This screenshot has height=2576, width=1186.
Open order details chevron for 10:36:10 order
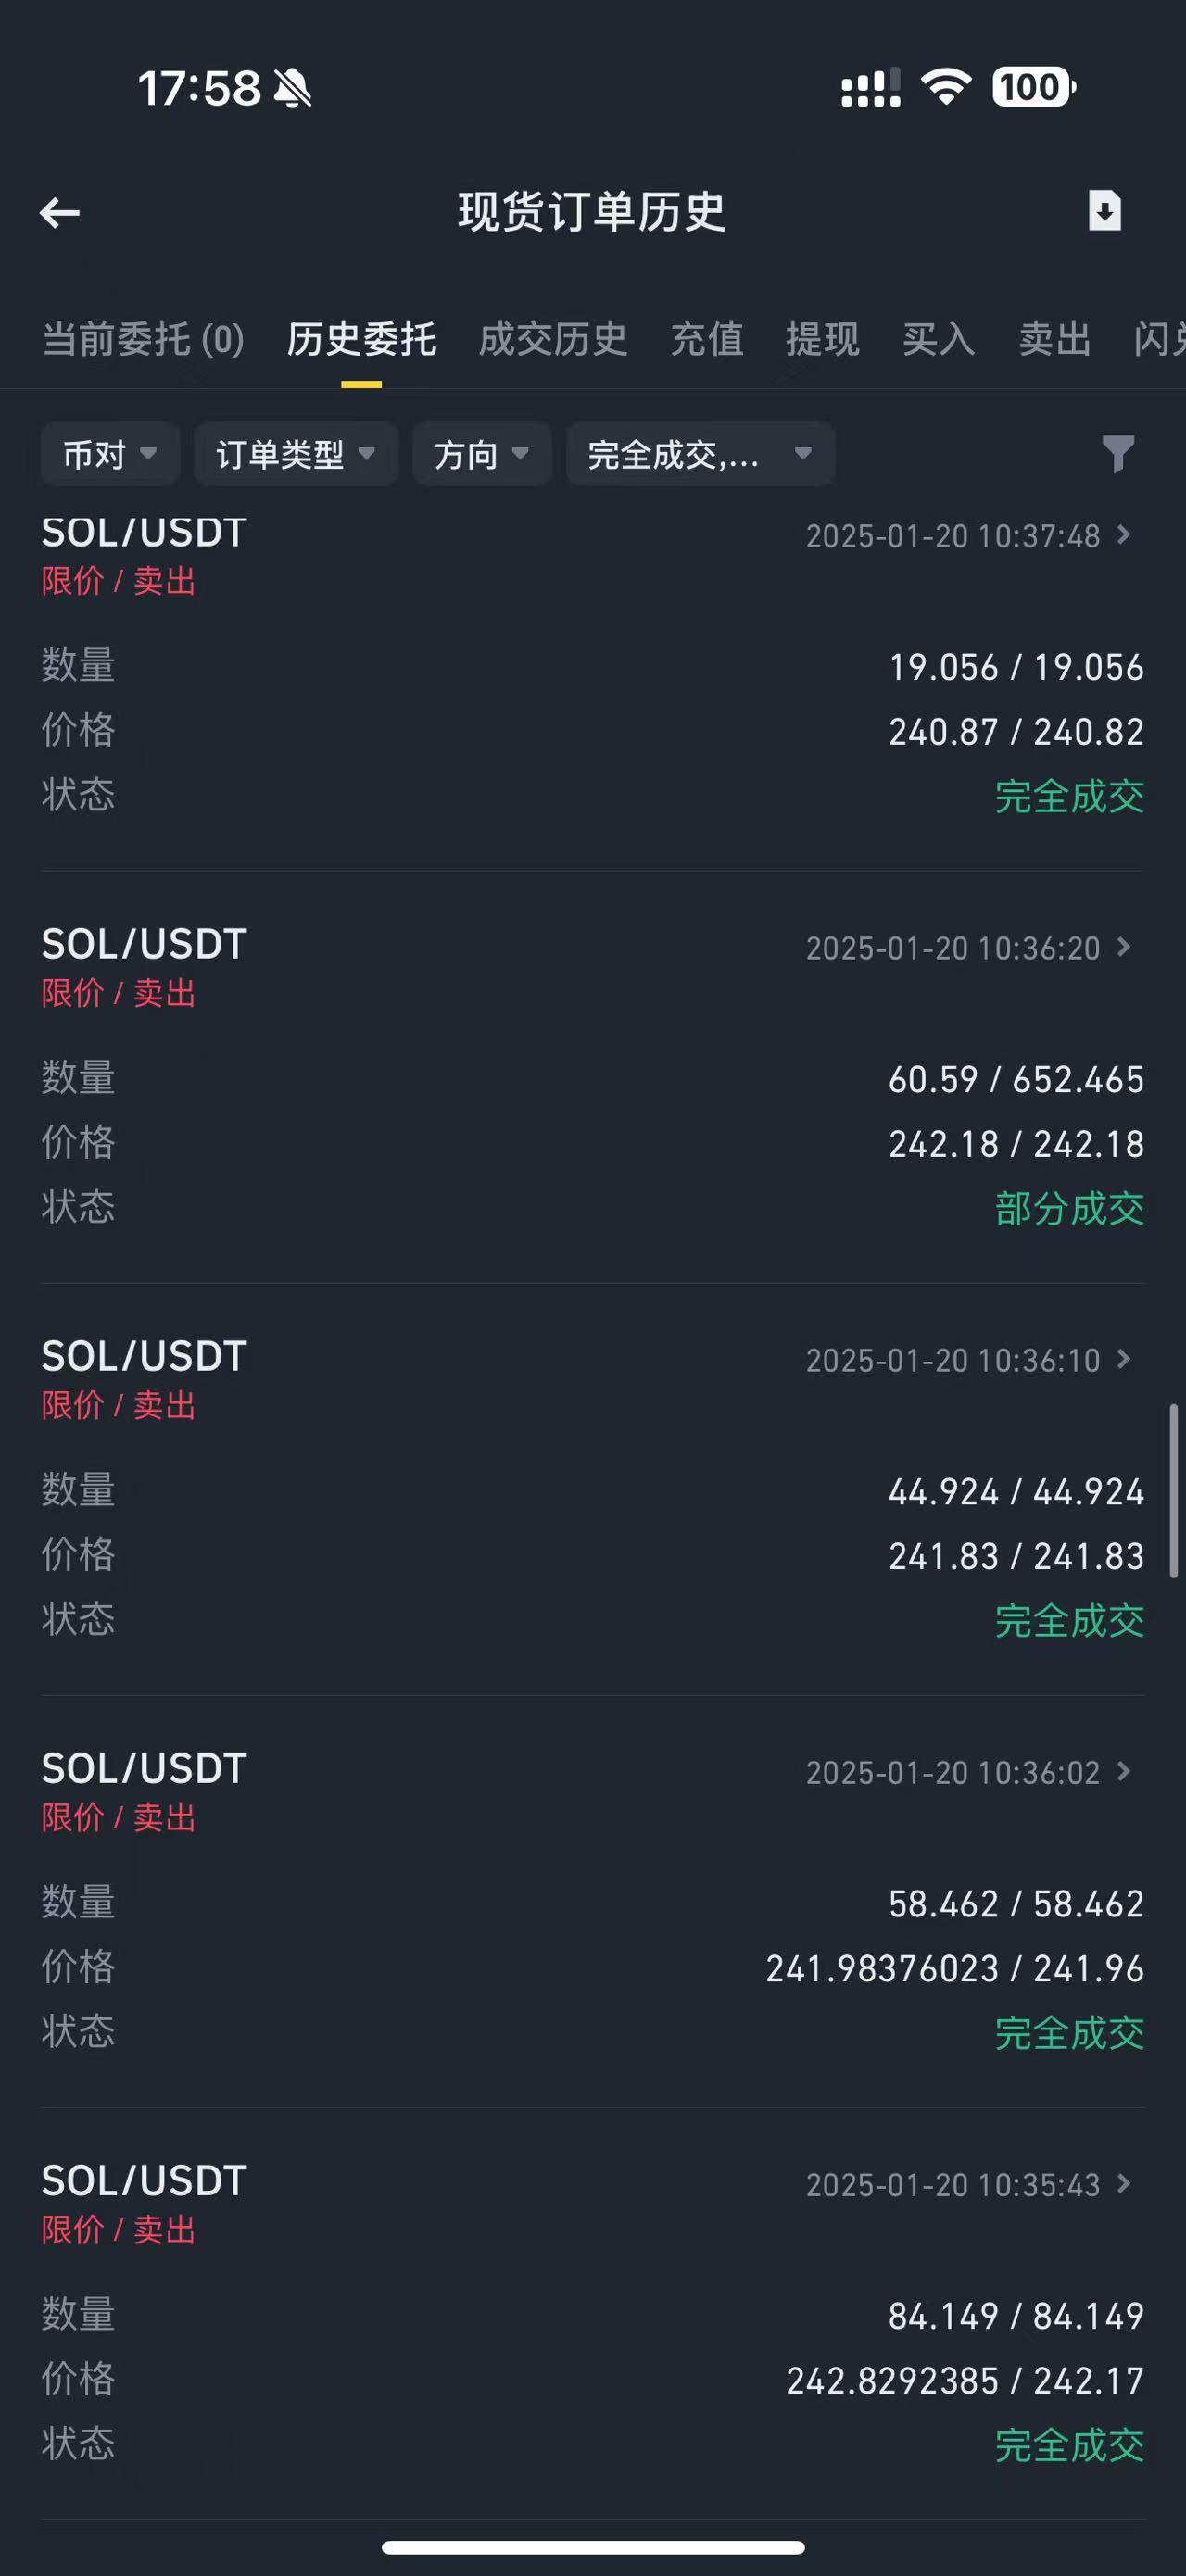click(x=1124, y=1359)
